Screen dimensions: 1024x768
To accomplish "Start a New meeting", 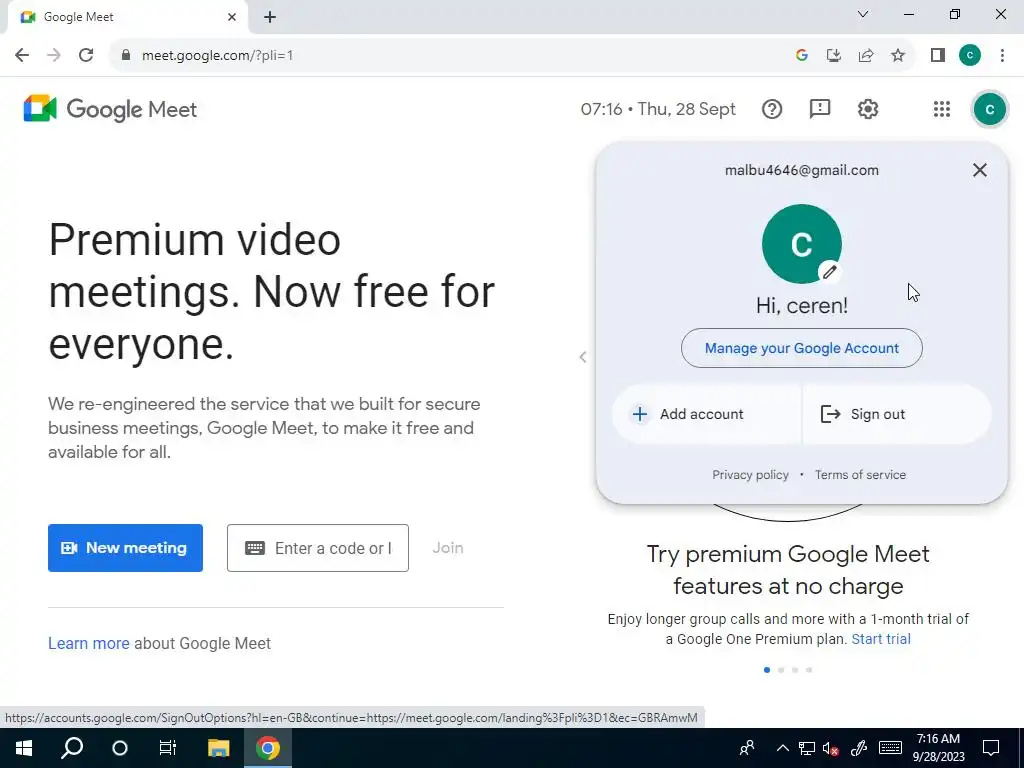I will pyautogui.click(x=125, y=548).
